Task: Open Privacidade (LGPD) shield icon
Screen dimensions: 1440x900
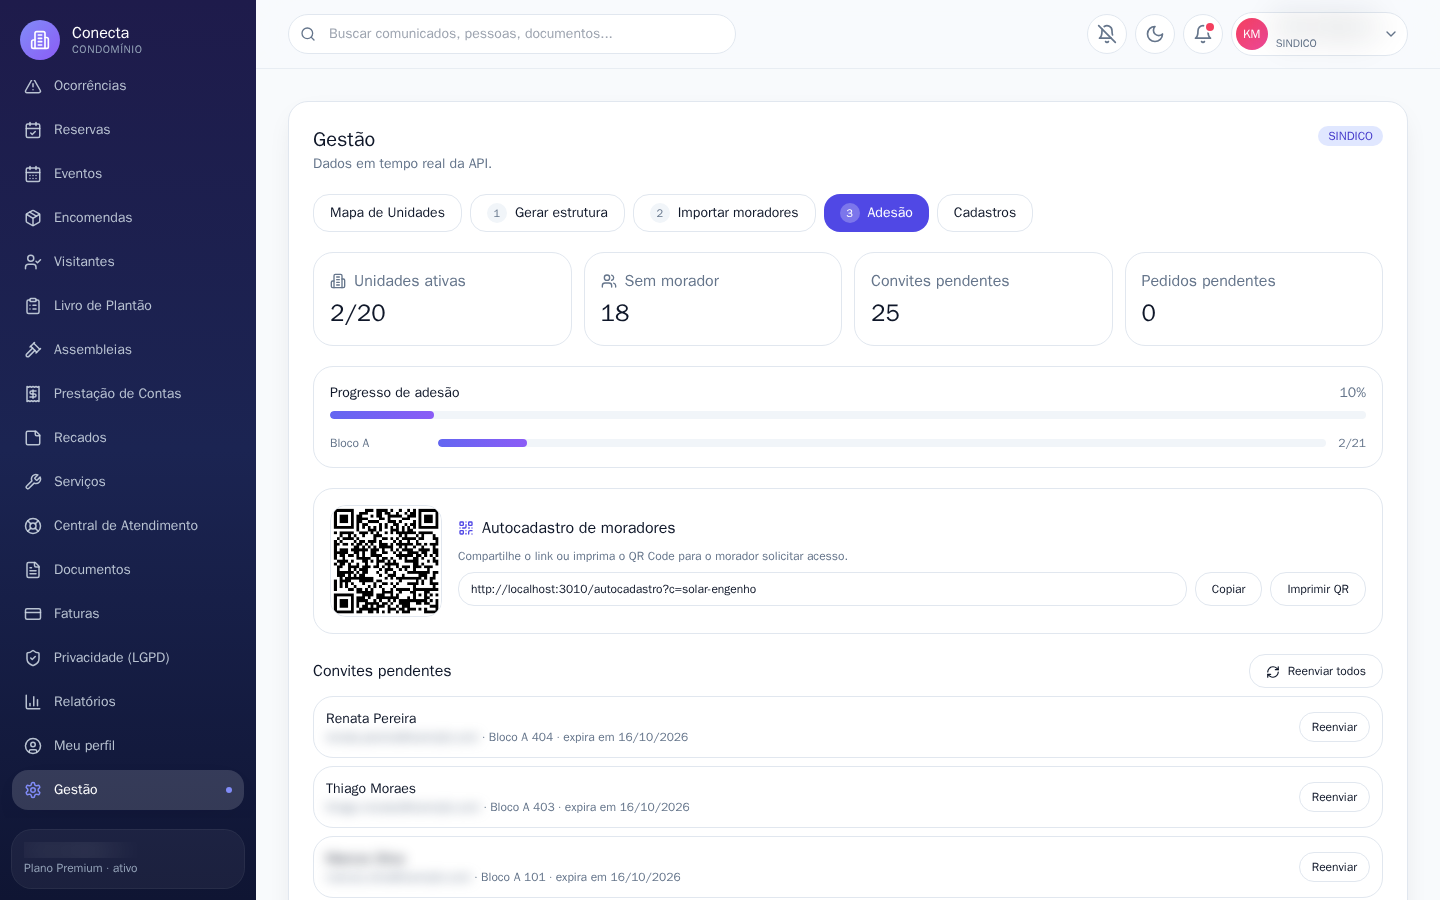Action: (x=33, y=658)
